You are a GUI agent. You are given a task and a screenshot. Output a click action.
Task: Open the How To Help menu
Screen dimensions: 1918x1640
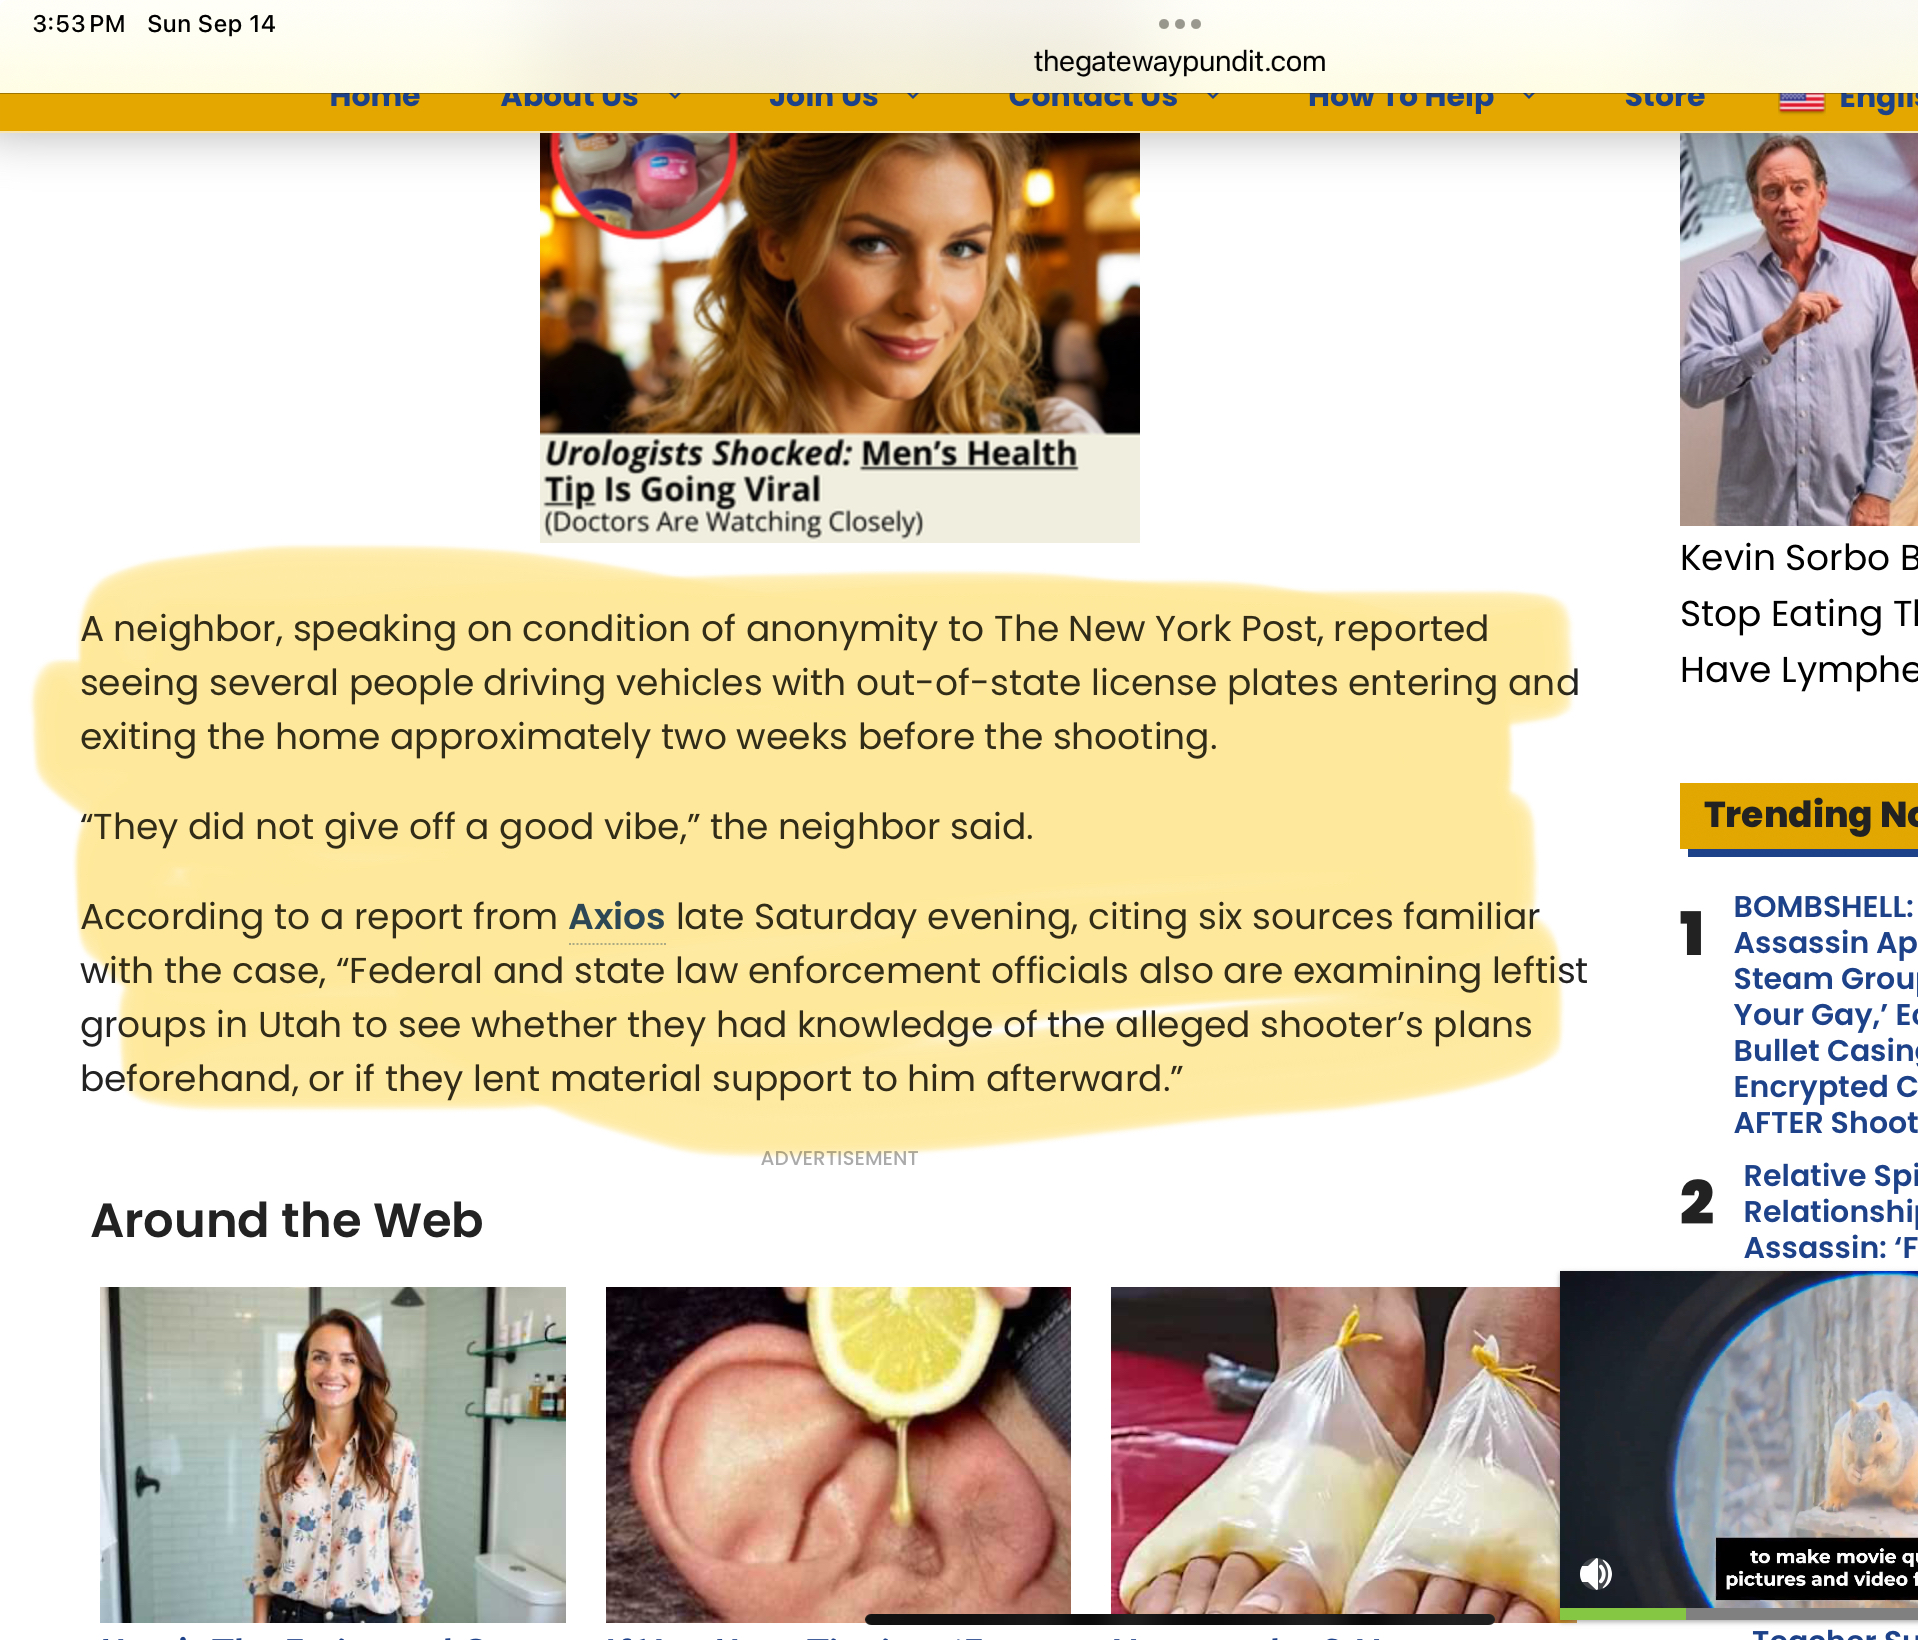click(x=1400, y=98)
